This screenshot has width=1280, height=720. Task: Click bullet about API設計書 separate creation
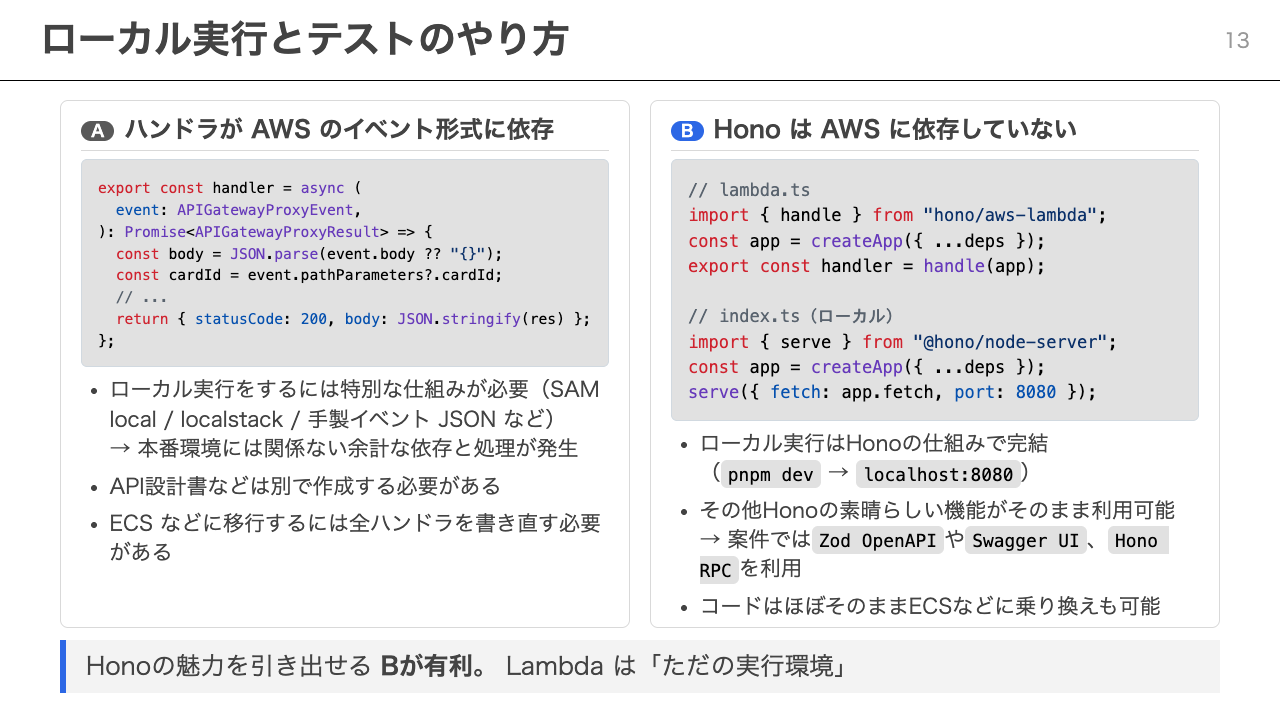tap(305, 486)
